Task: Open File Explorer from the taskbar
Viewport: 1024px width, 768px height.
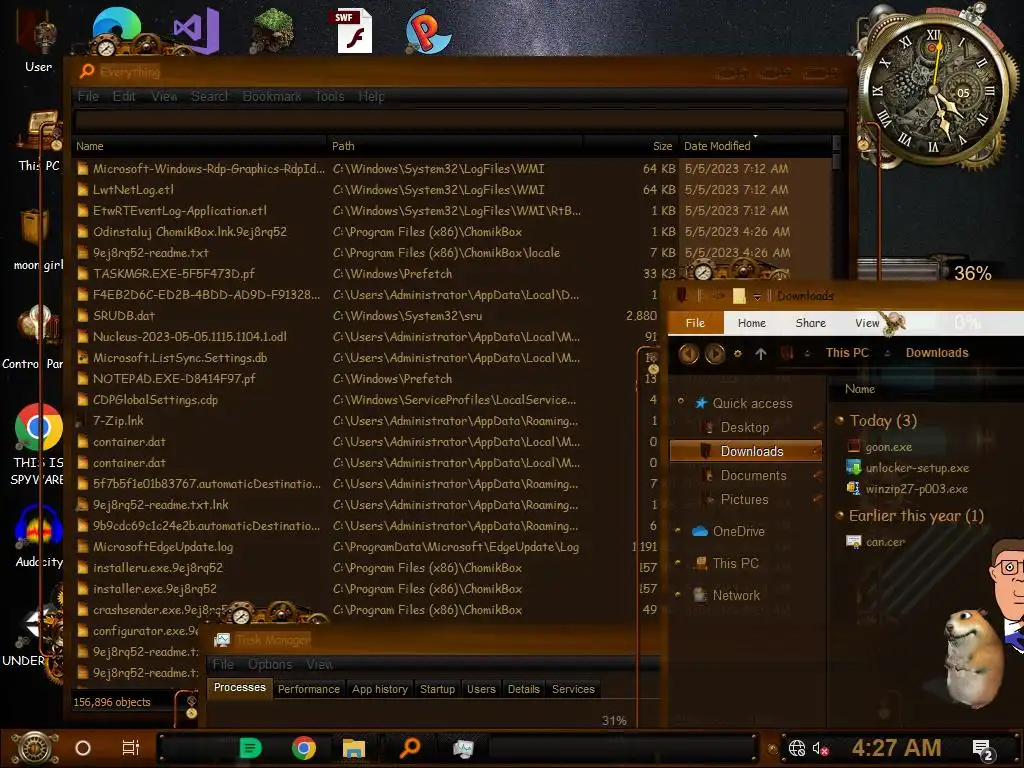Action: coord(354,748)
